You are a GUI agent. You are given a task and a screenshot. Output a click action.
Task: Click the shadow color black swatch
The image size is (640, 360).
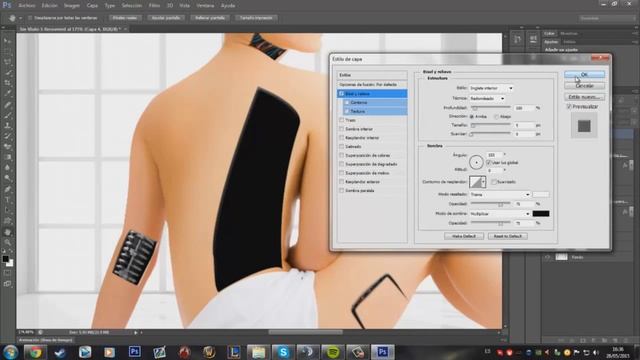point(541,214)
